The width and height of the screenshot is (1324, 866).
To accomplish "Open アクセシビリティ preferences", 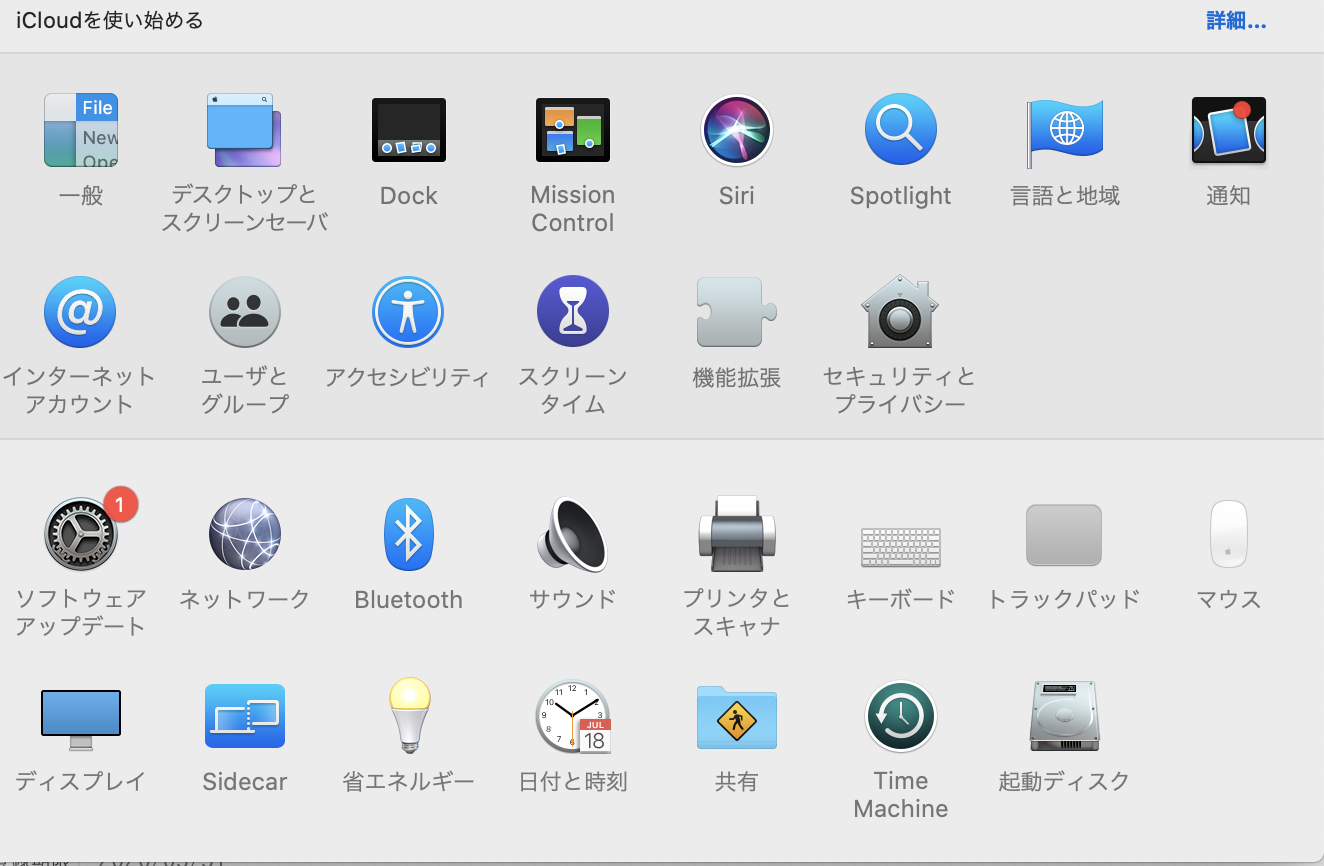I will 408,312.
